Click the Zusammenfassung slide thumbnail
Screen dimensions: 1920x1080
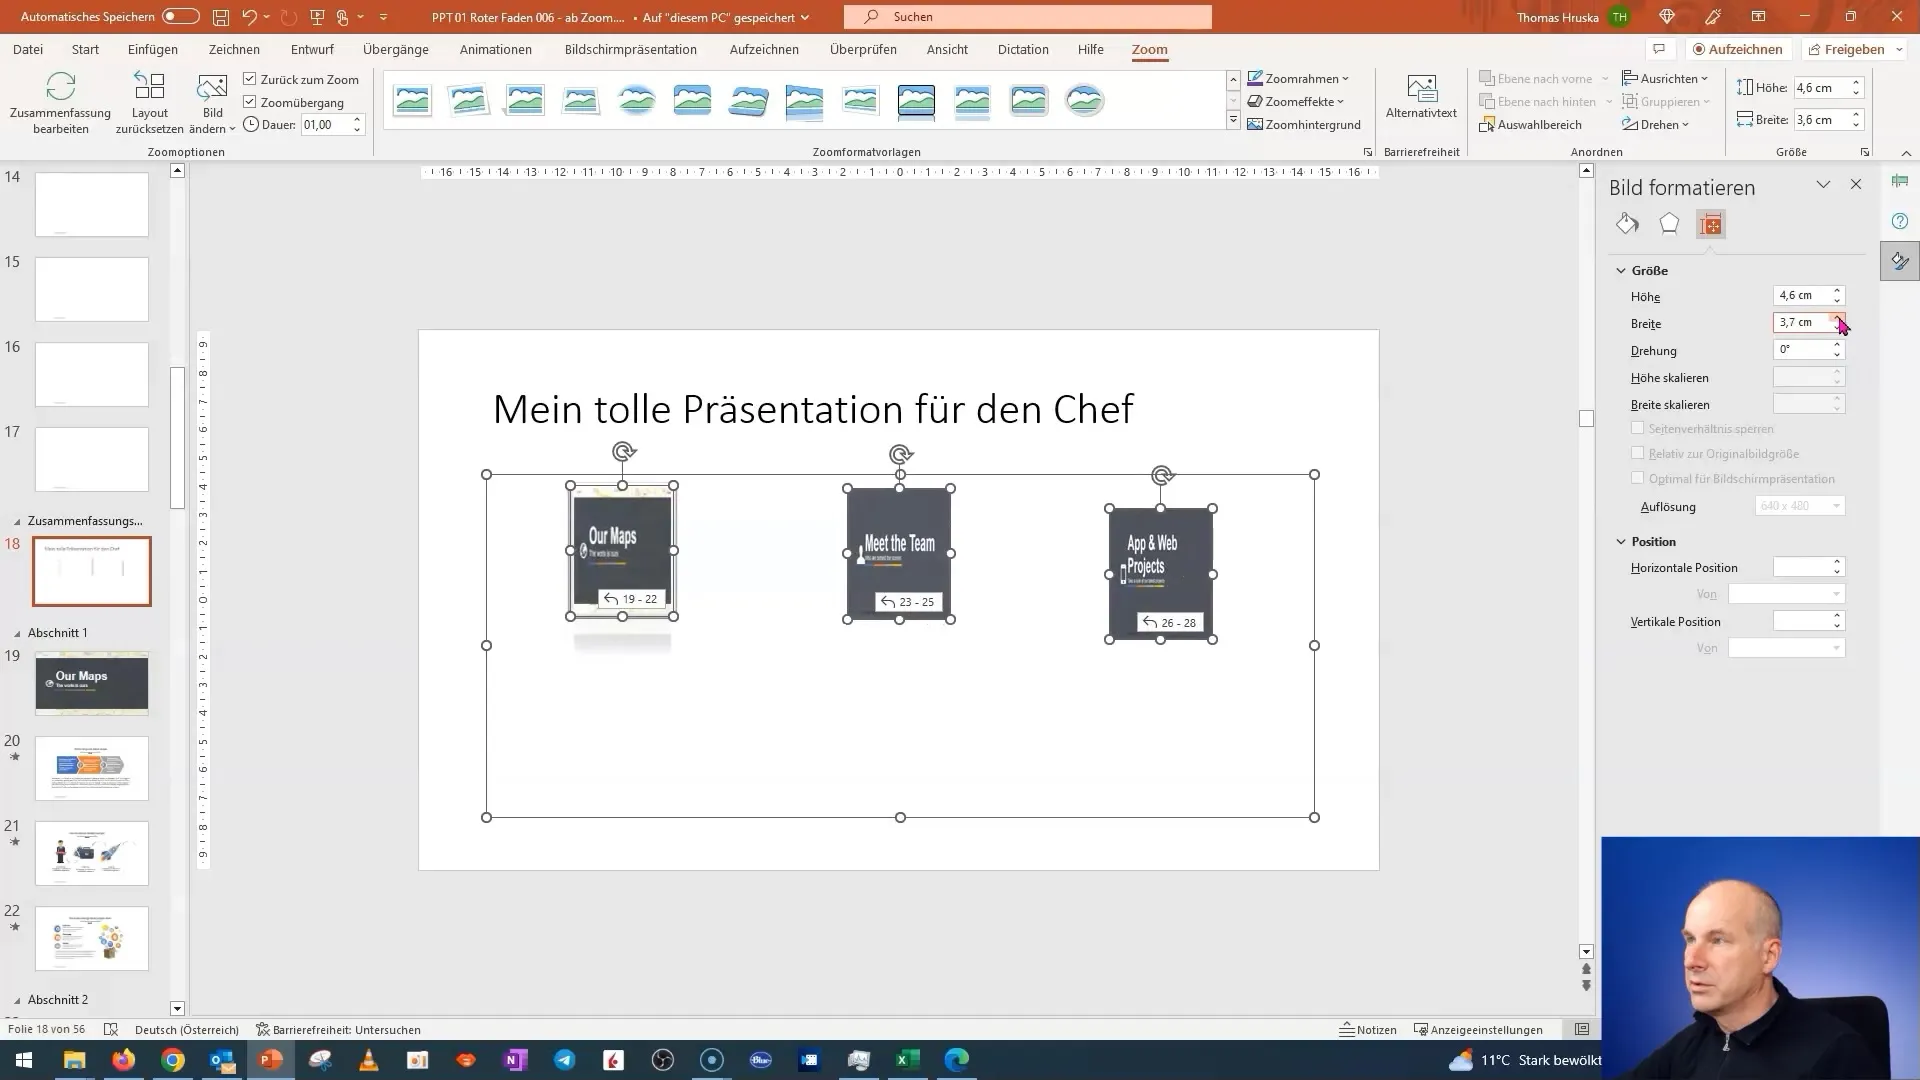pos(91,571)
